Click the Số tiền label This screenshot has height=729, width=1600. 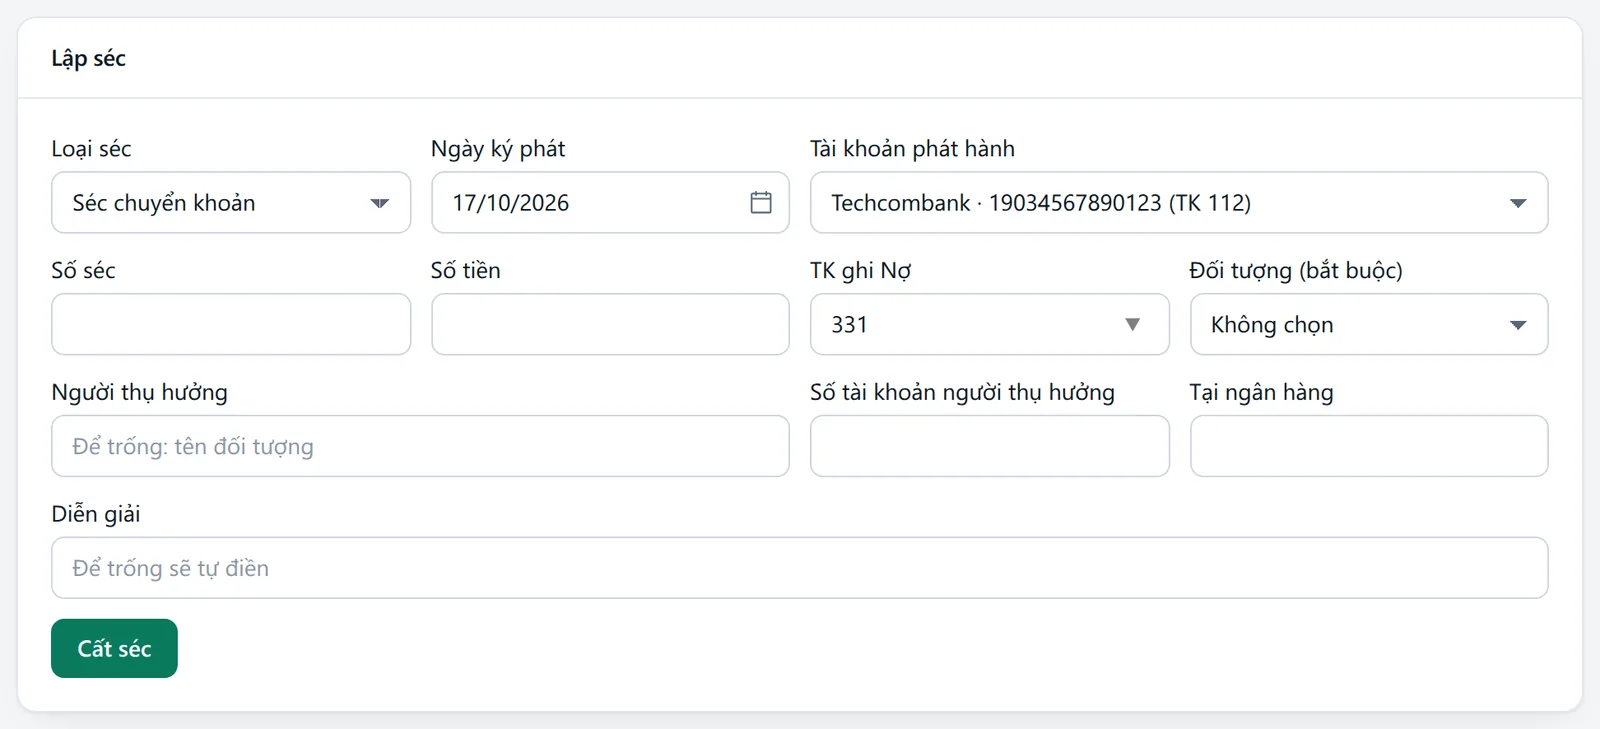[x=465, y=271]
